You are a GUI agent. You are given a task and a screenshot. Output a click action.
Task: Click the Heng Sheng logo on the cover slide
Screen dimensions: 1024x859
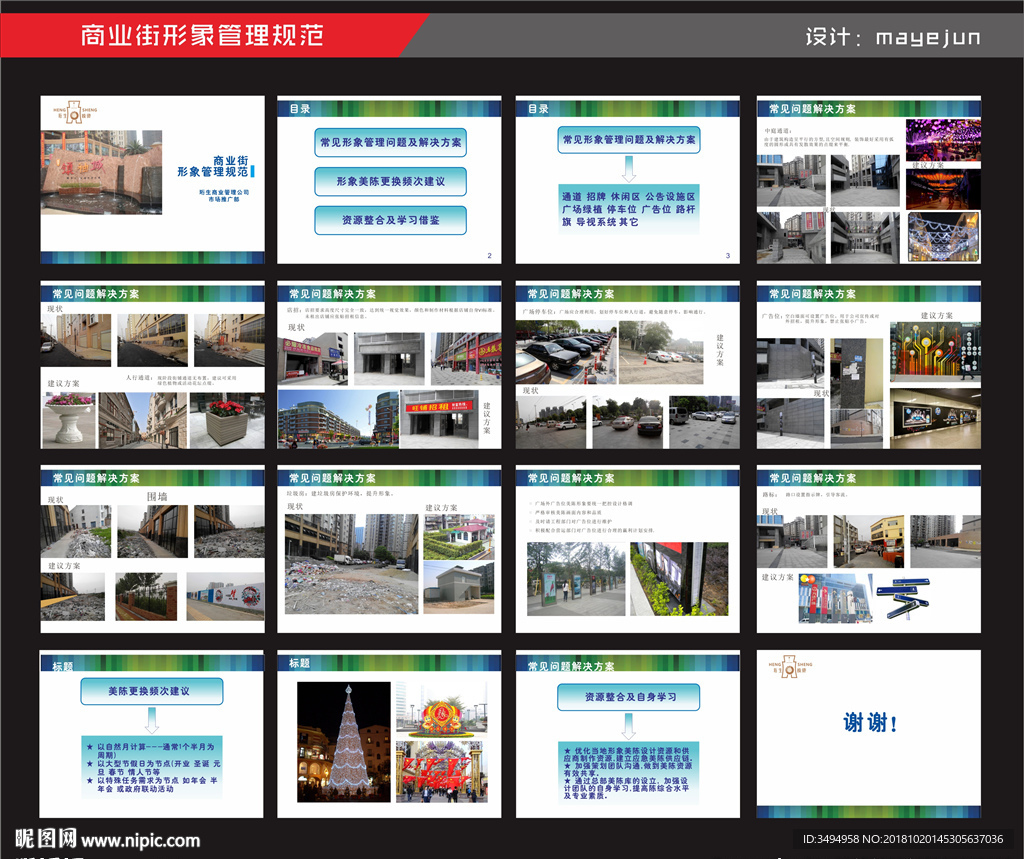click(75, 112)
